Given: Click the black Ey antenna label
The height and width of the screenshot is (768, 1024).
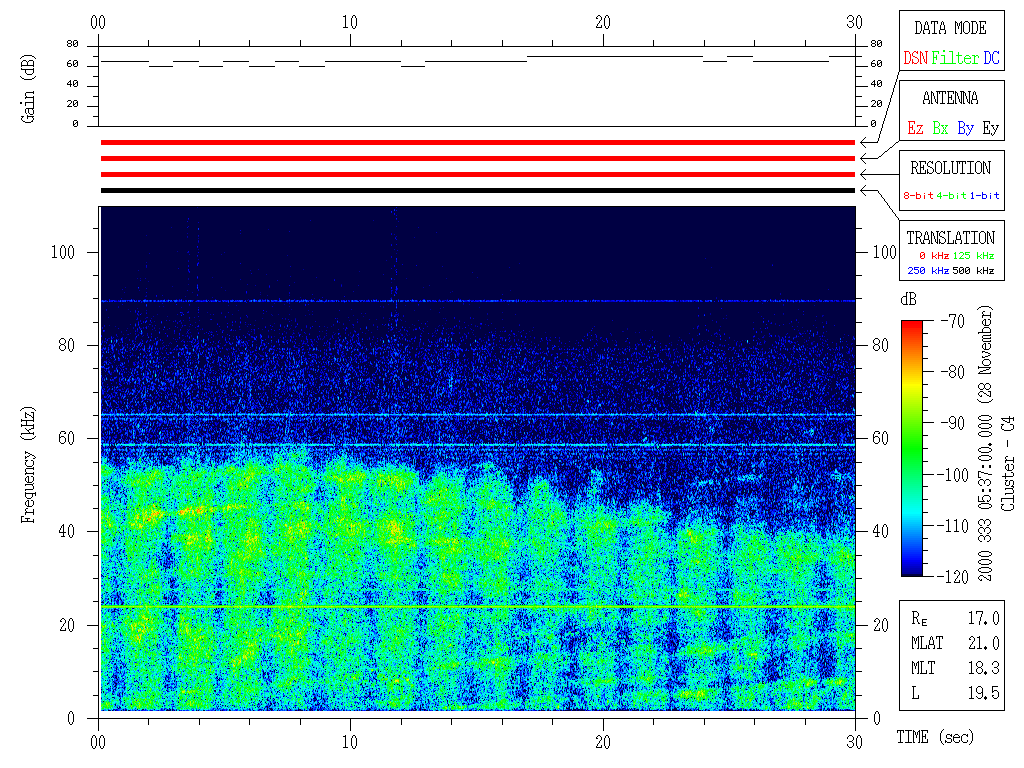Looking at the screenshot, I should [990, 129].
